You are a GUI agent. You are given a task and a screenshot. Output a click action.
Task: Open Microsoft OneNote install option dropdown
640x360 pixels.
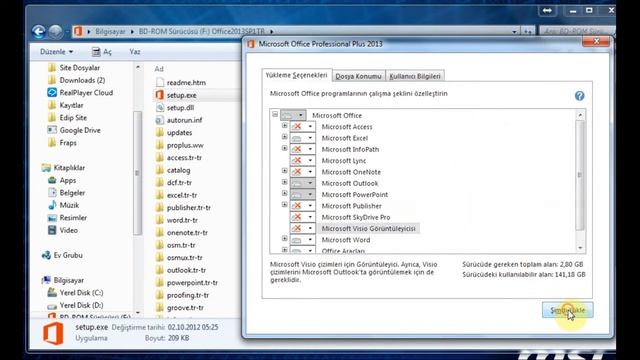(302, 172)
